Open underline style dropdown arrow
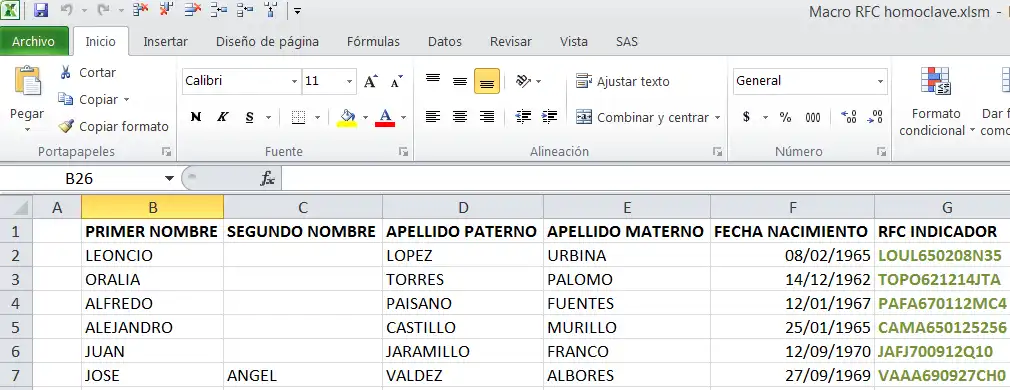The image size is (1010, 390). coord(268,118)
